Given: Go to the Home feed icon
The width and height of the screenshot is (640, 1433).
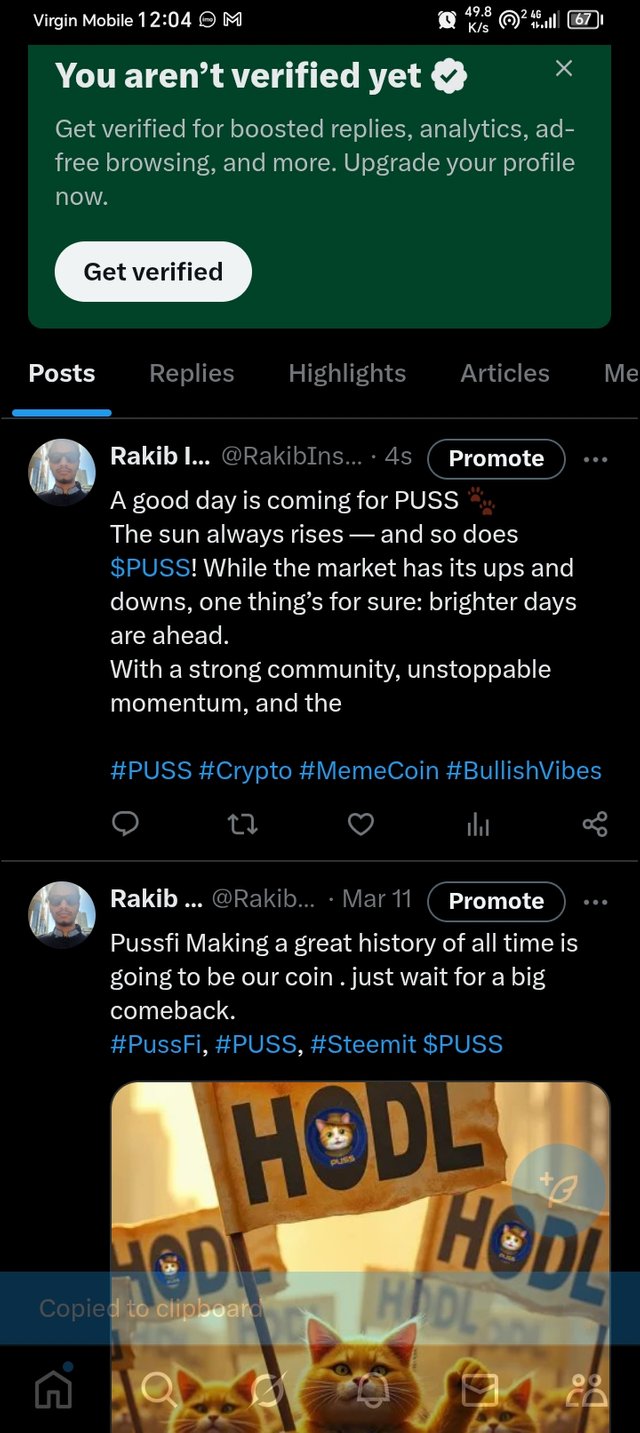Looking at the screenshot, I should (54, 1388).
